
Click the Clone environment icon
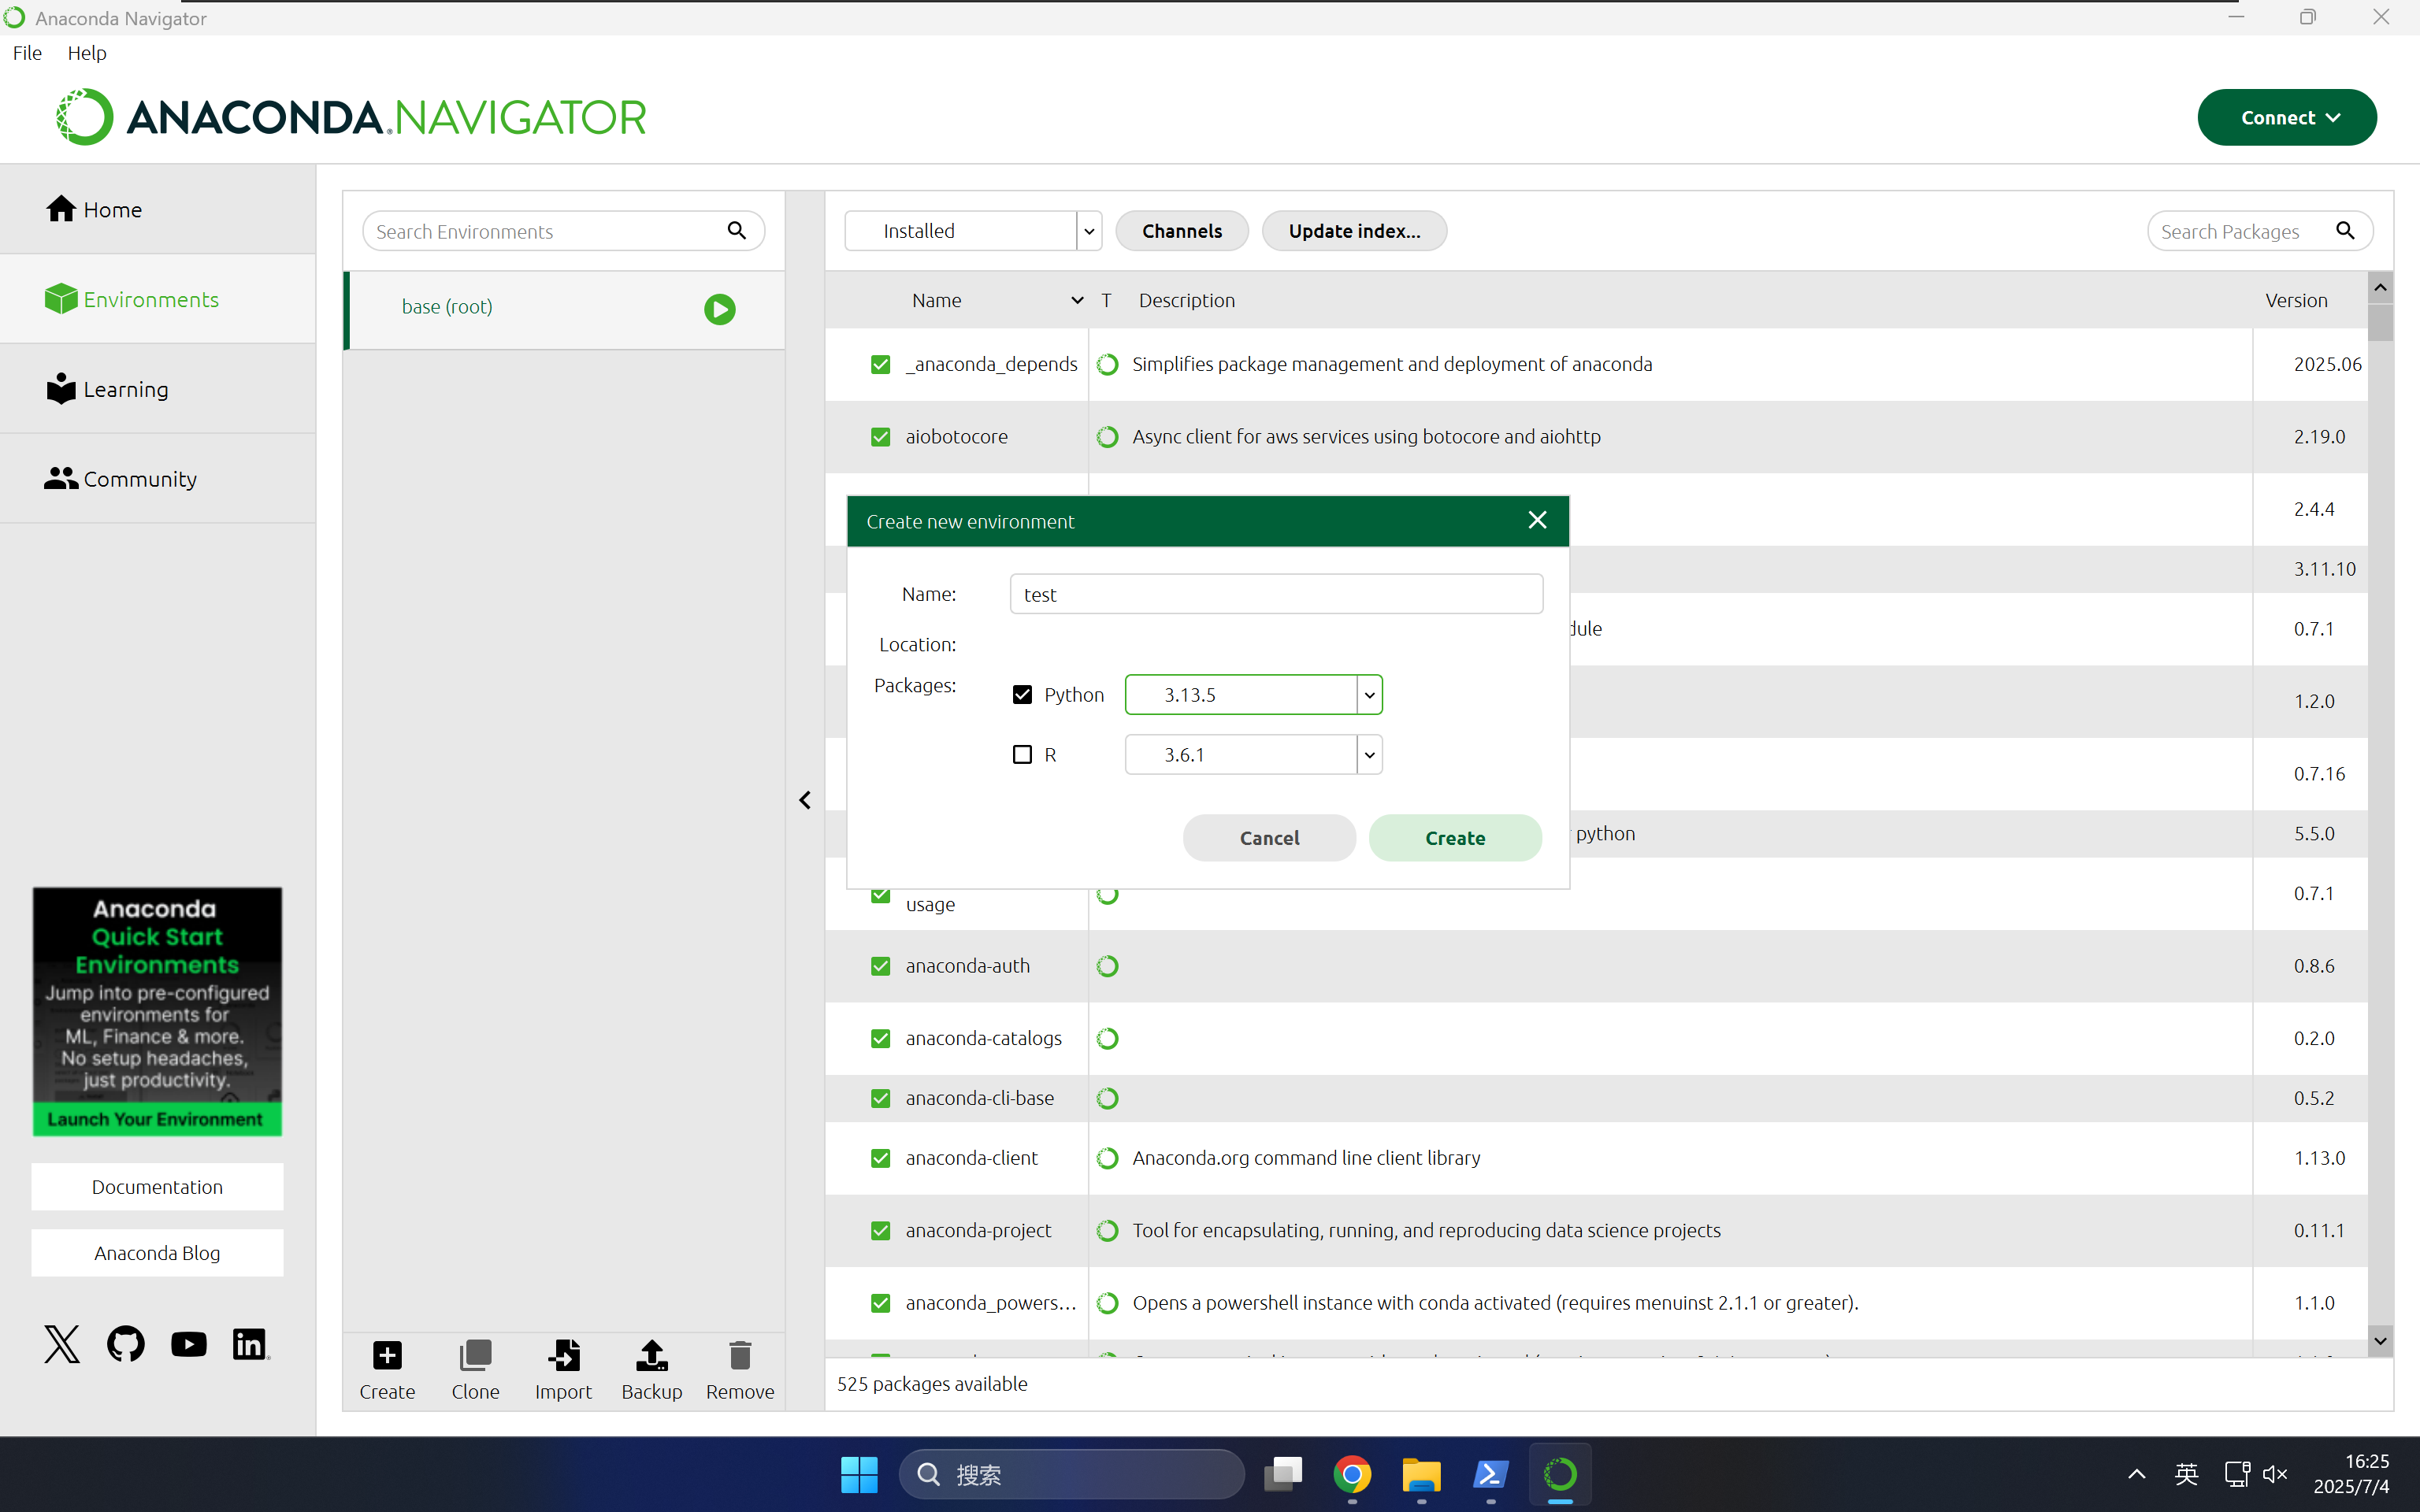coord(475,1356)
